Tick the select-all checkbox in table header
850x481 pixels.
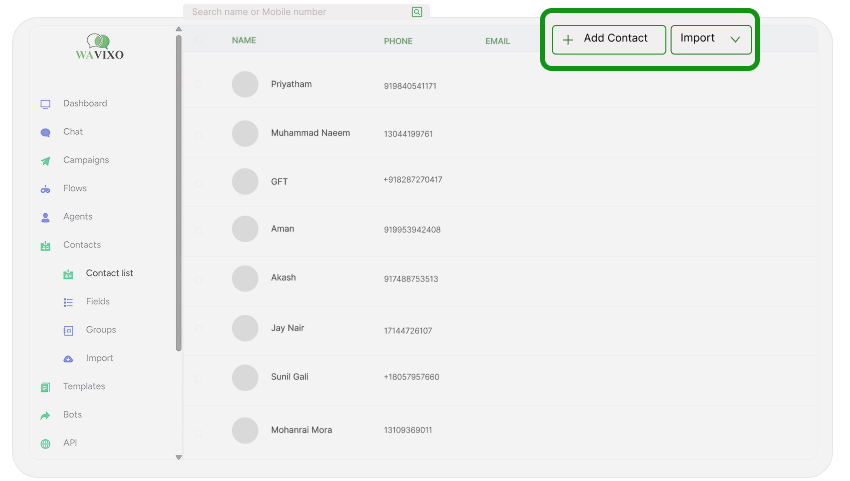coord(198,41)
